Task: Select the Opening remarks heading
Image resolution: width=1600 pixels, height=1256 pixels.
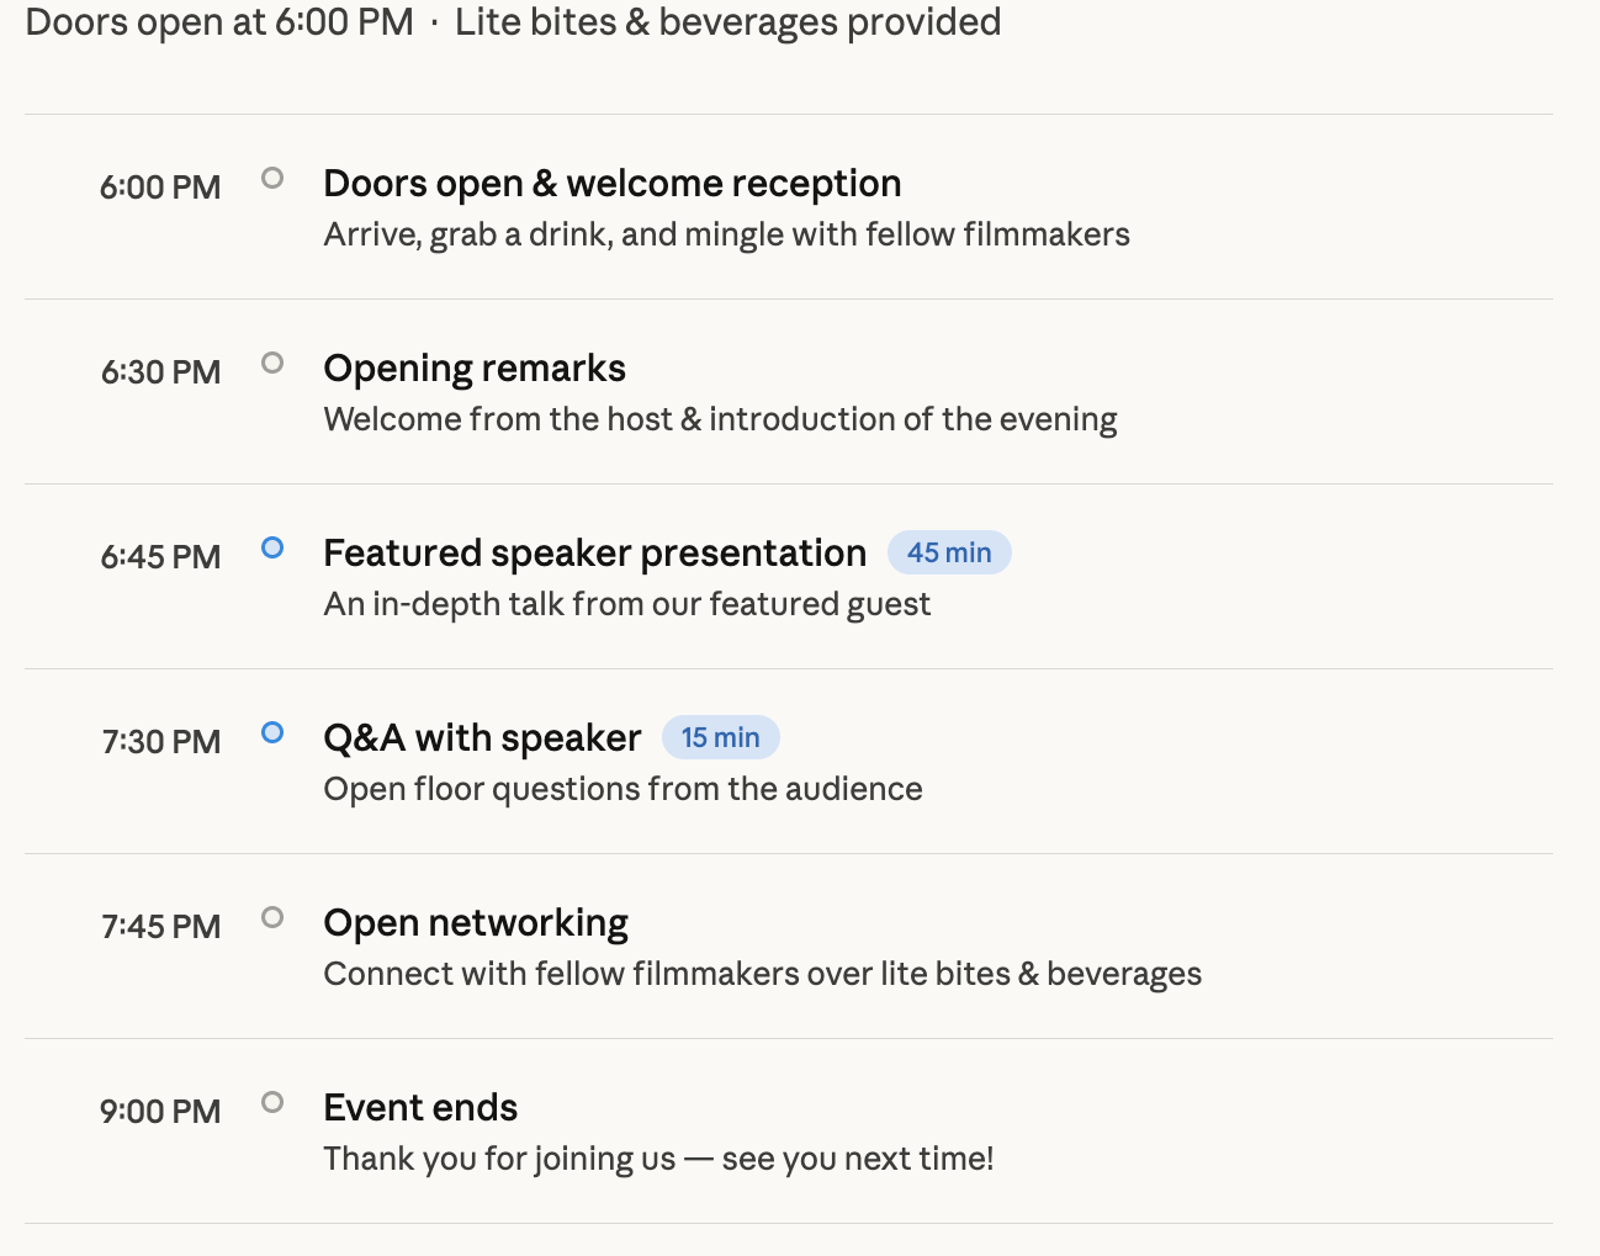Action: pyautogui.click(x=474, y=369)
